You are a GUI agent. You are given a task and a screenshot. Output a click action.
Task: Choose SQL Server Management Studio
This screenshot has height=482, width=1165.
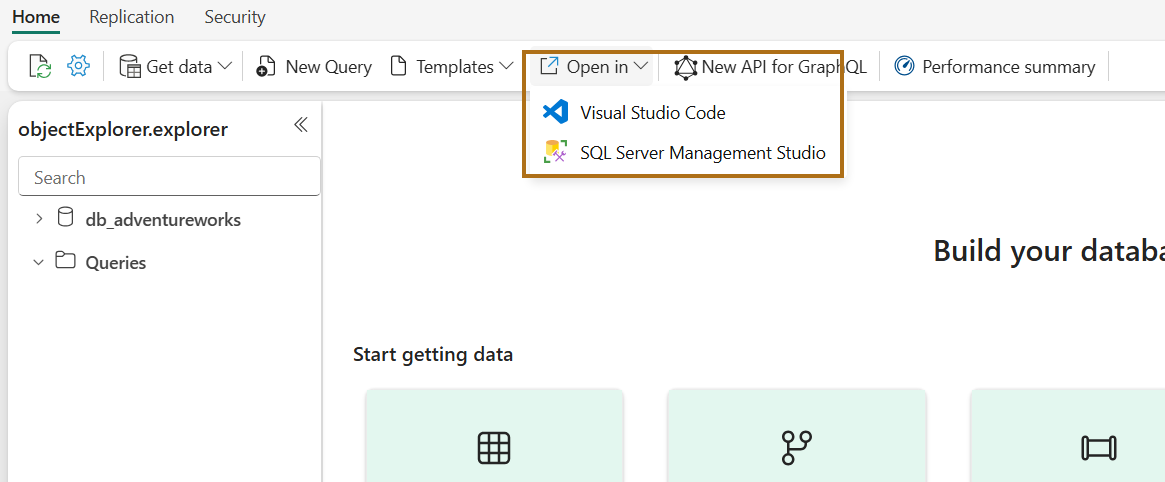pyautogui.click(x=684, y=153)
